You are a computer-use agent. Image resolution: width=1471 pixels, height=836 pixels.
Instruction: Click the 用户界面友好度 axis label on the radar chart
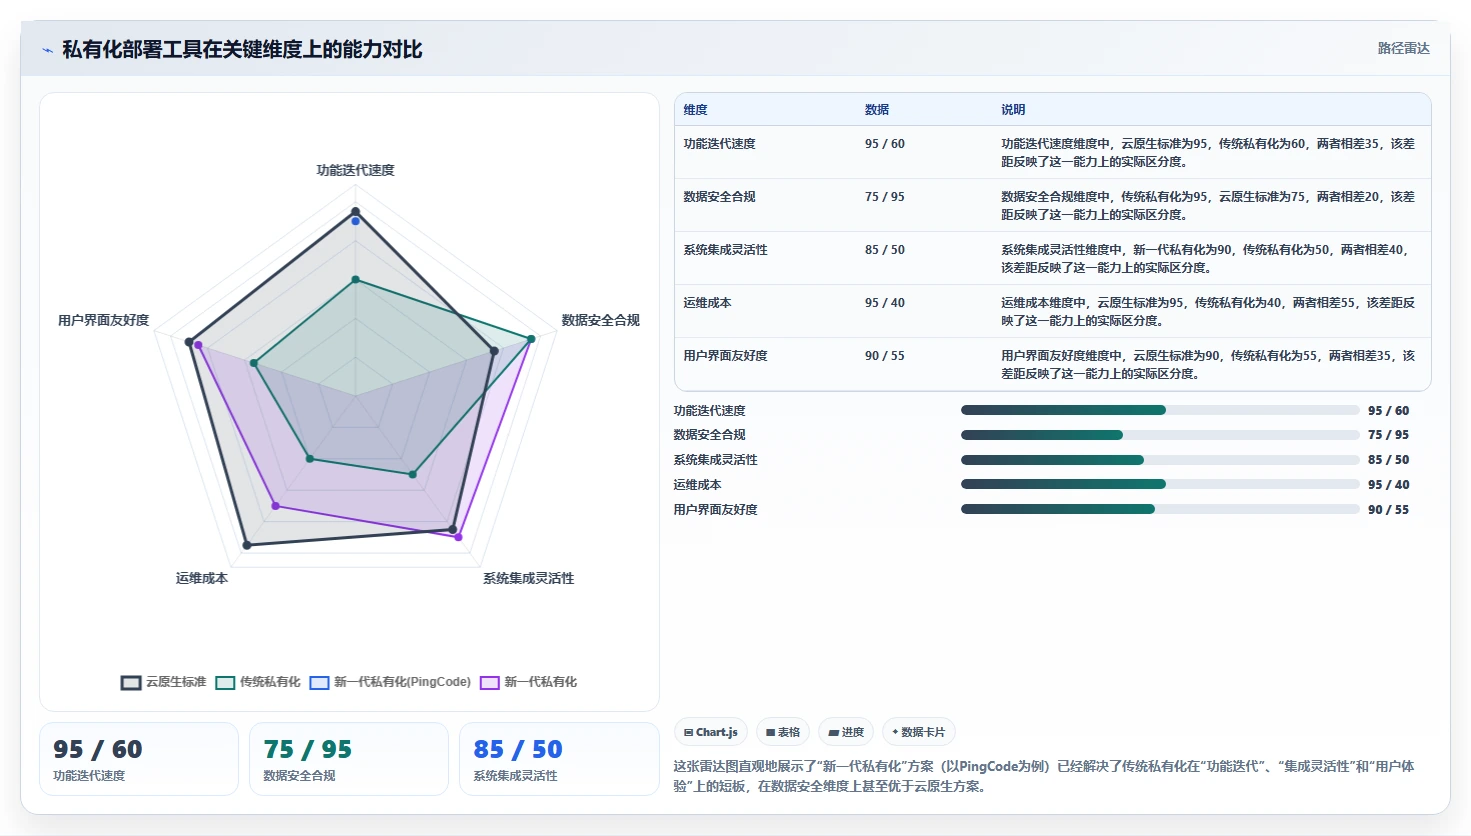coord(104,320)
